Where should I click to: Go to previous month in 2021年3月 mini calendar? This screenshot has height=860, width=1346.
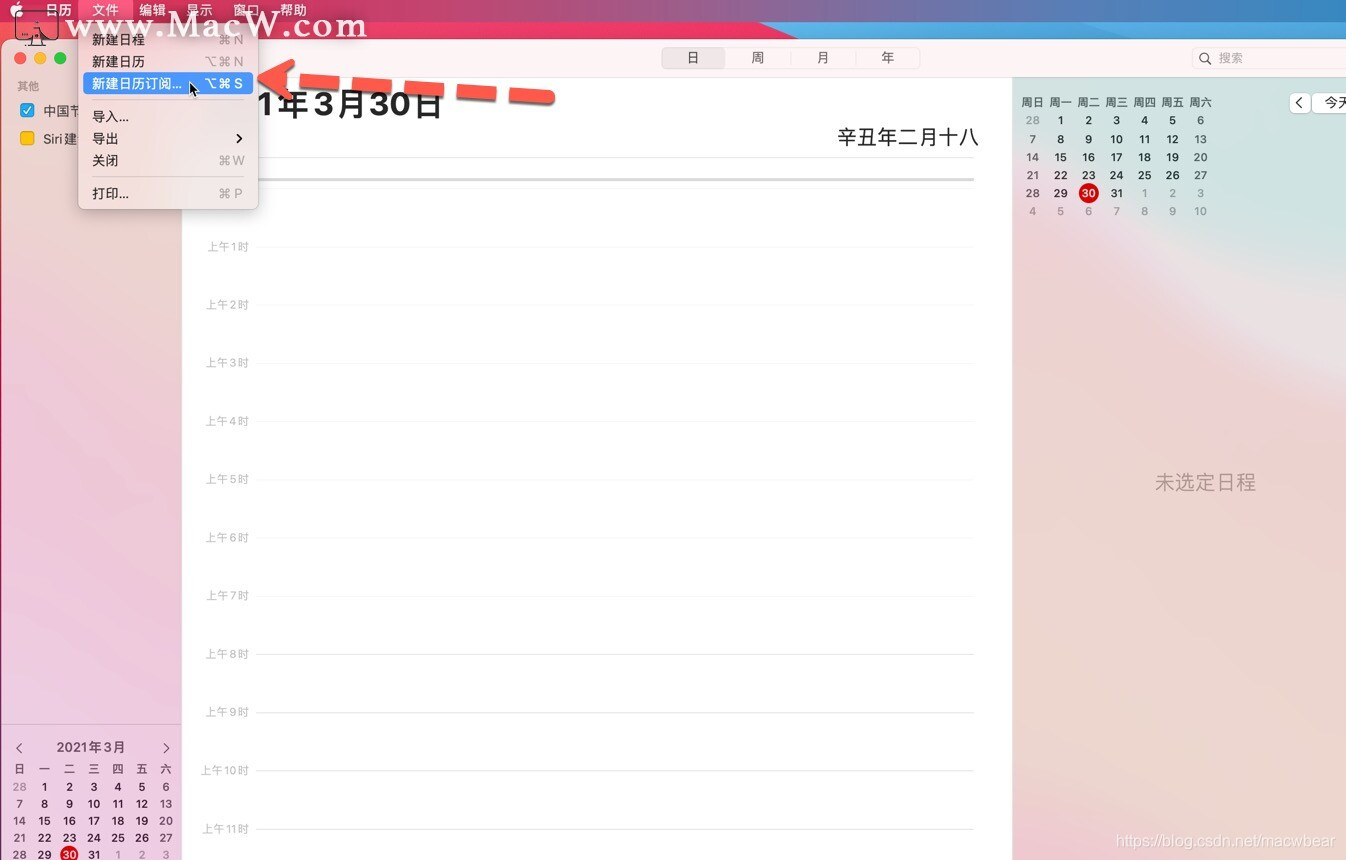point(19,748)
